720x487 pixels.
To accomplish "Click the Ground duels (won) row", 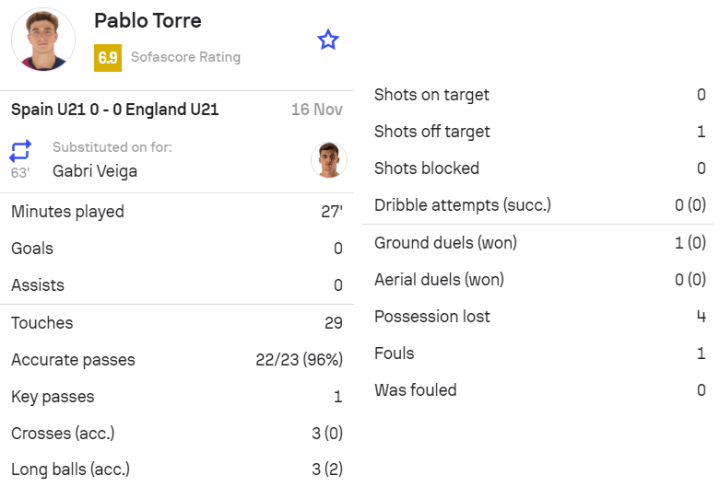I will pos(539,243).
